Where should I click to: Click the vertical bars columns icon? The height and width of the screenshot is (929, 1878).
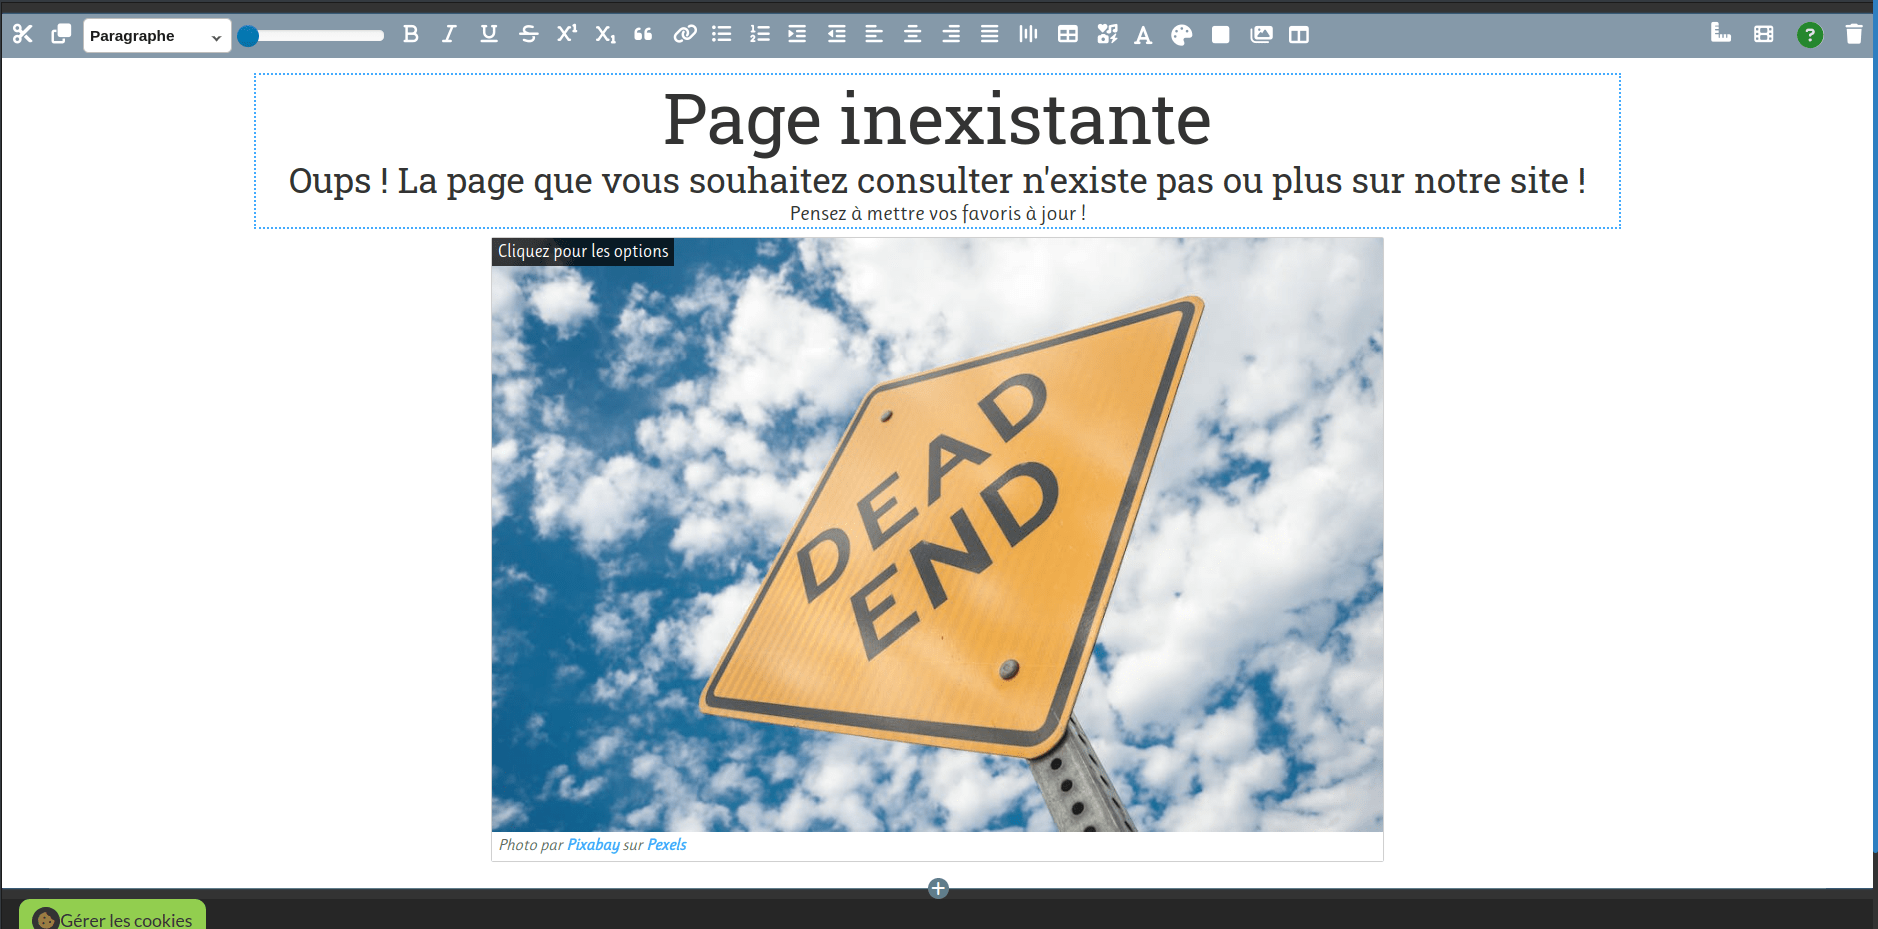click(1028, 35)
